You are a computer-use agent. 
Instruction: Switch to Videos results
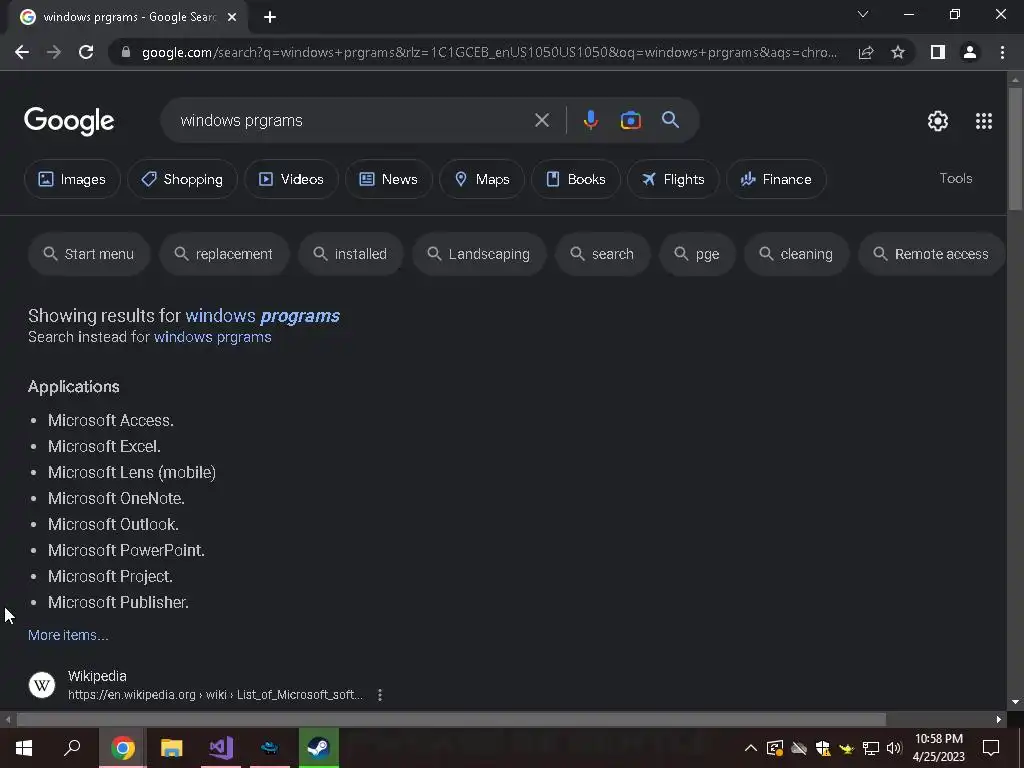(x=291, y=179)
